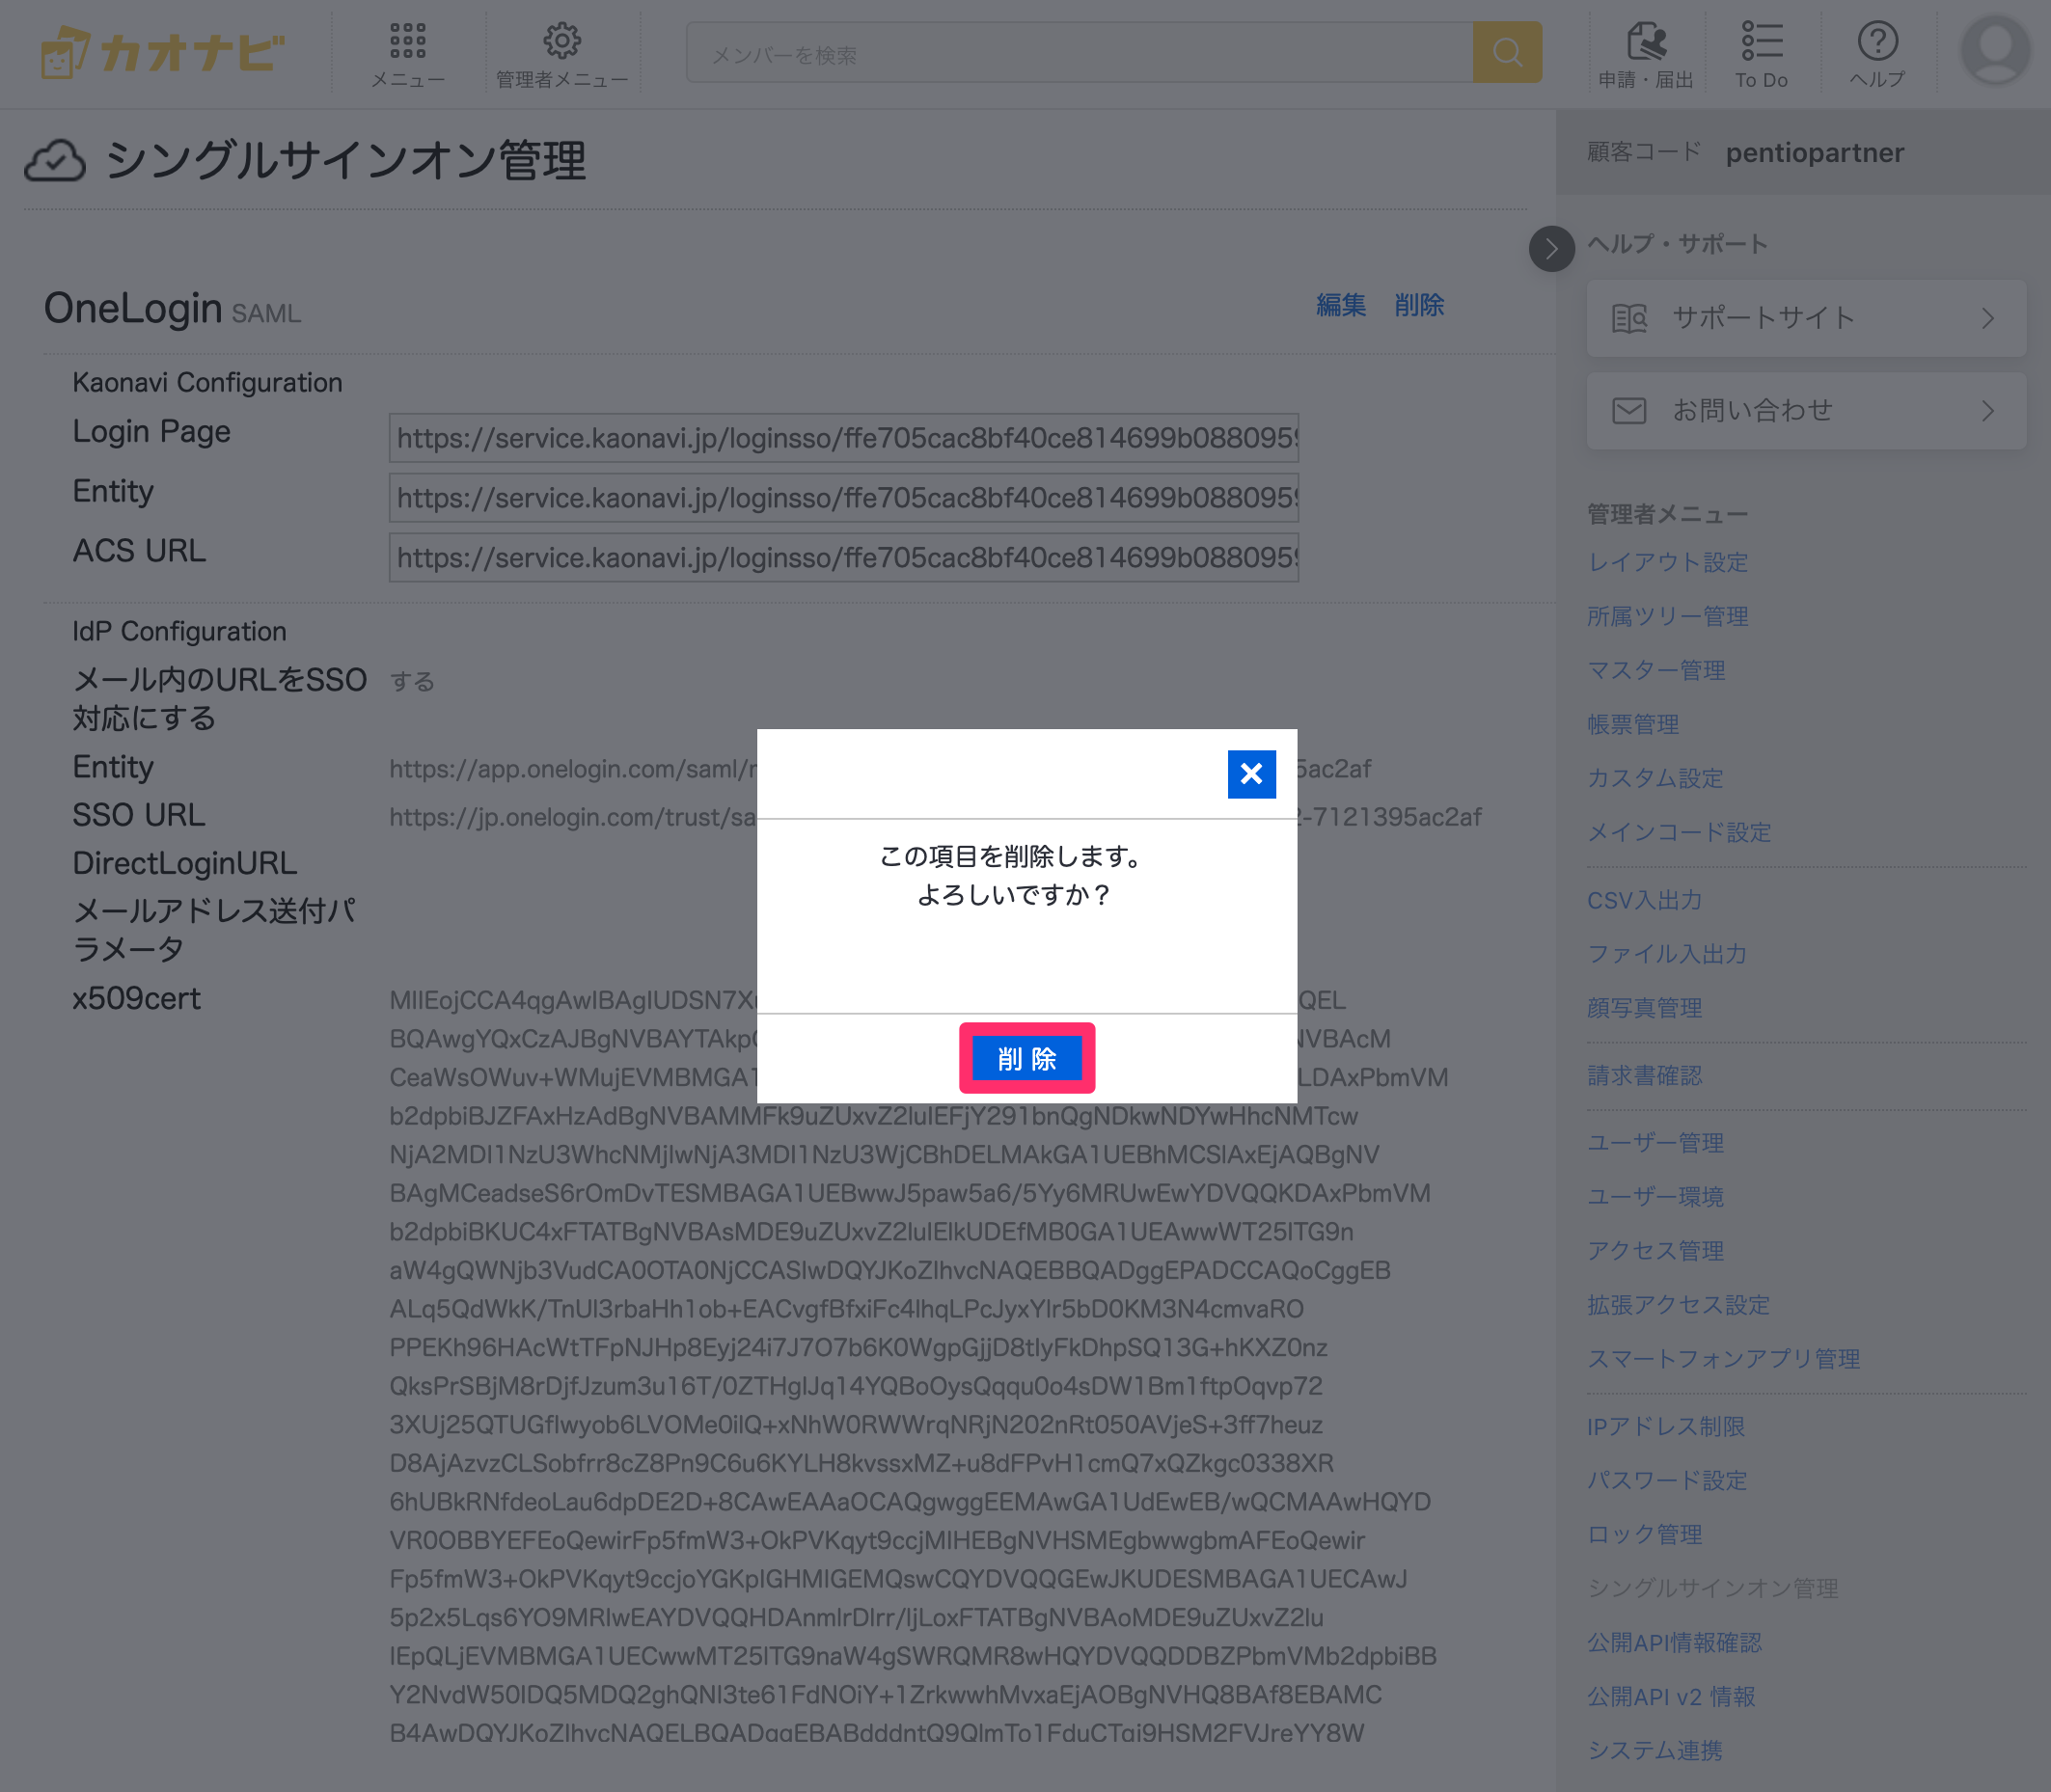Click the pentiopartner customer code text
The image size is (2051, 1792).
coord(1814,153)
